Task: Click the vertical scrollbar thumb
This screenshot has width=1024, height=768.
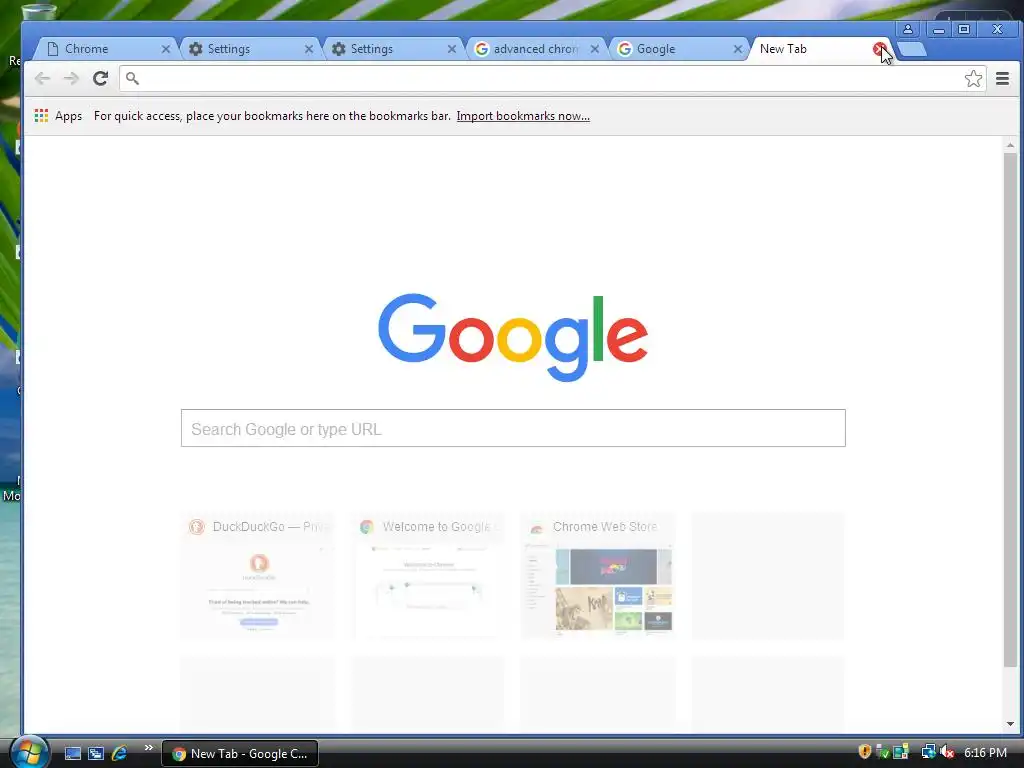Action: (1010, 410)
